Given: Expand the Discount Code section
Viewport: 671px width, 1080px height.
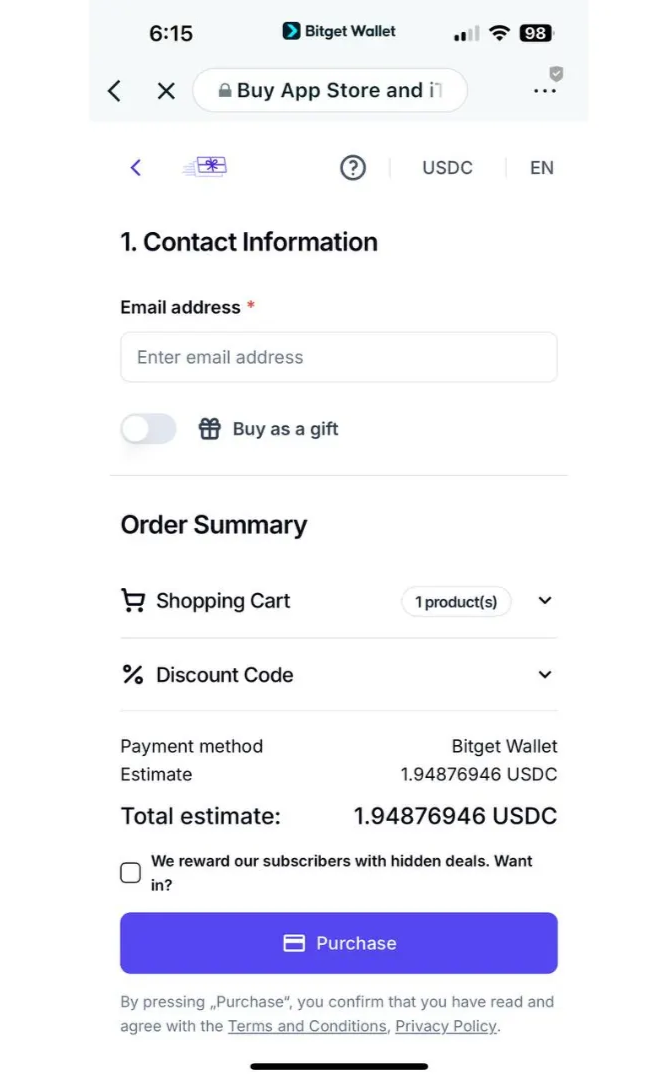Looking at the screenshot, I should point(544,675).
